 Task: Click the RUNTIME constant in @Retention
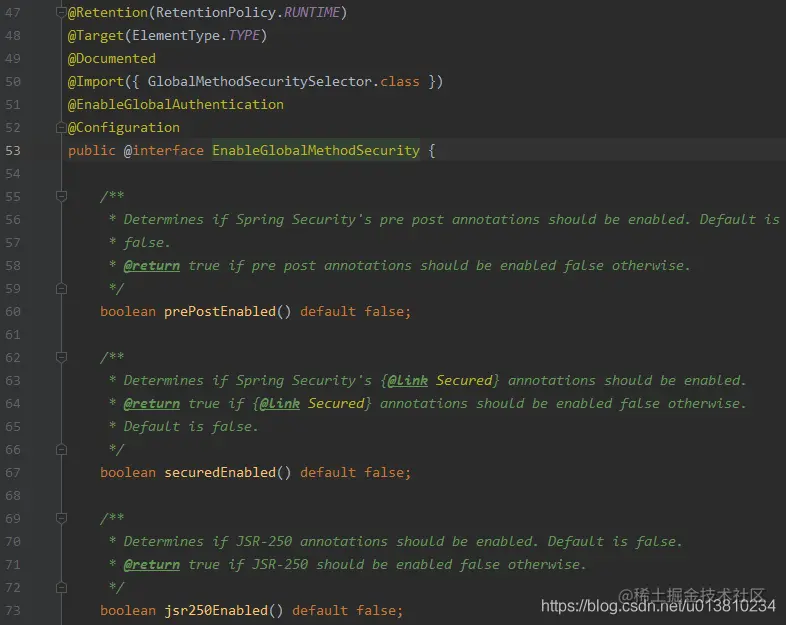tap(312, 13)
